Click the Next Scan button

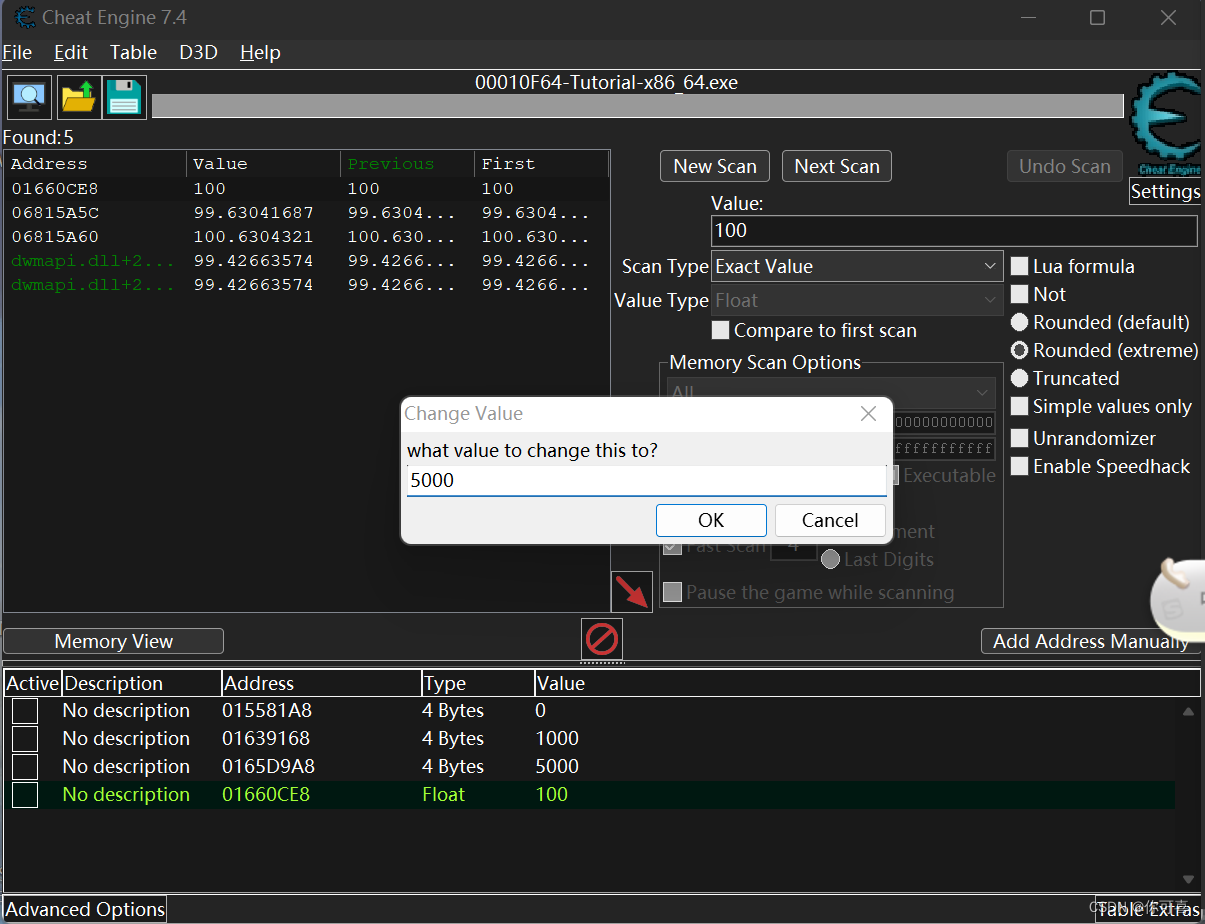pos(837,166)
